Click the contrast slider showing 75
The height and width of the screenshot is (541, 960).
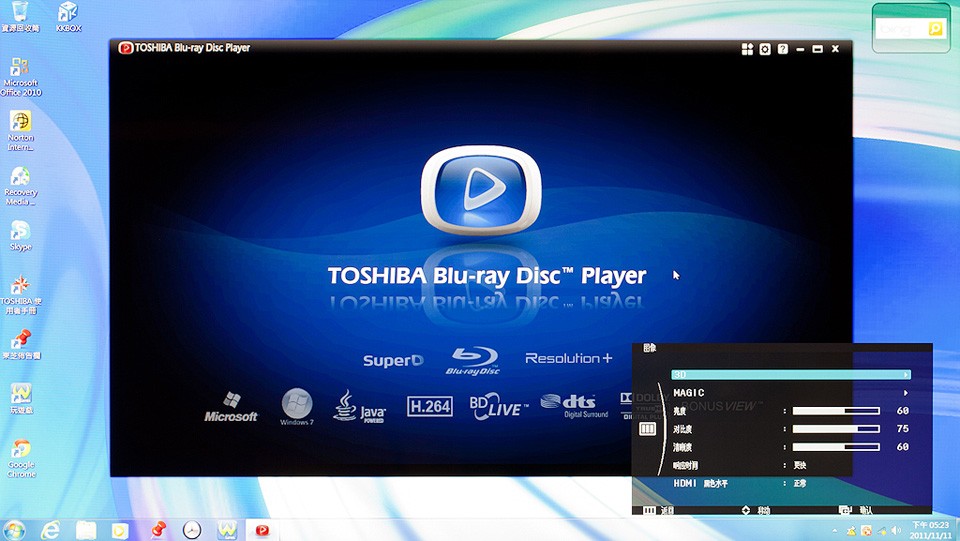click(835, 429)
